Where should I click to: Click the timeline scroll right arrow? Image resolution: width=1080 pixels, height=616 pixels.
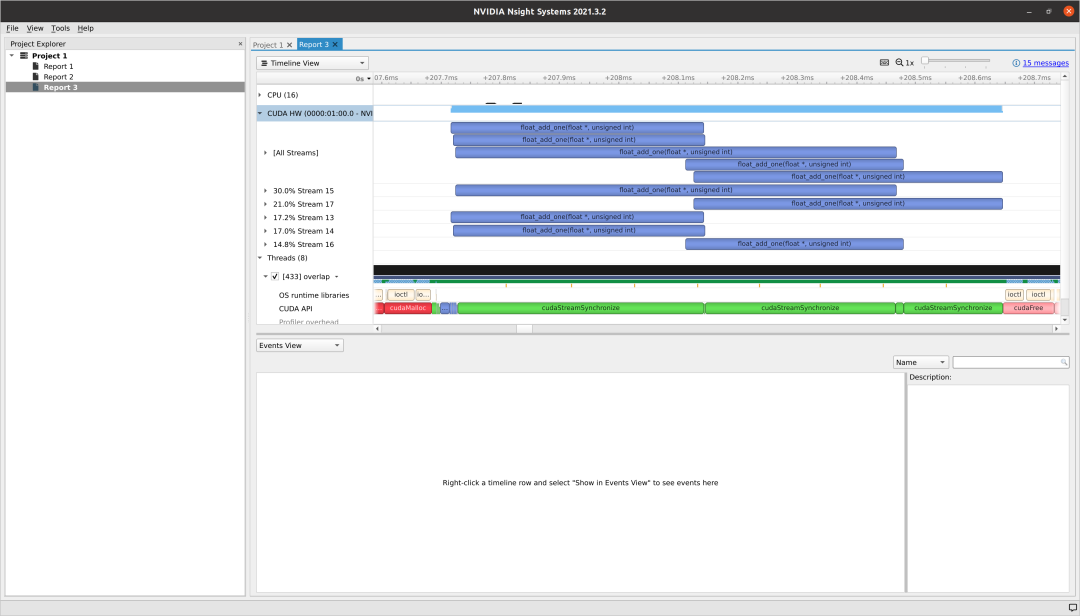1056,329
